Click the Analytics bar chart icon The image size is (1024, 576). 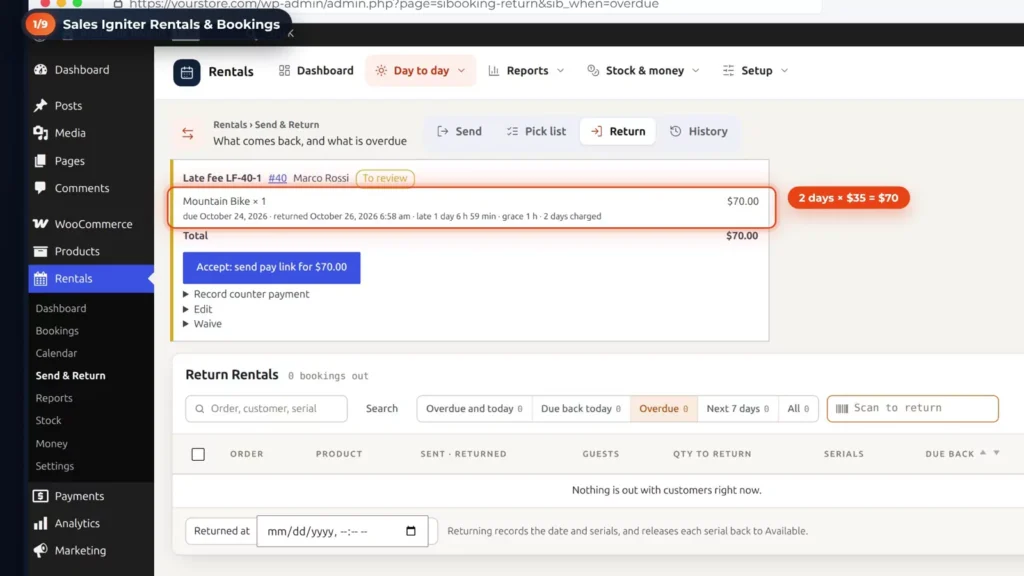click(x=40, y=523)
